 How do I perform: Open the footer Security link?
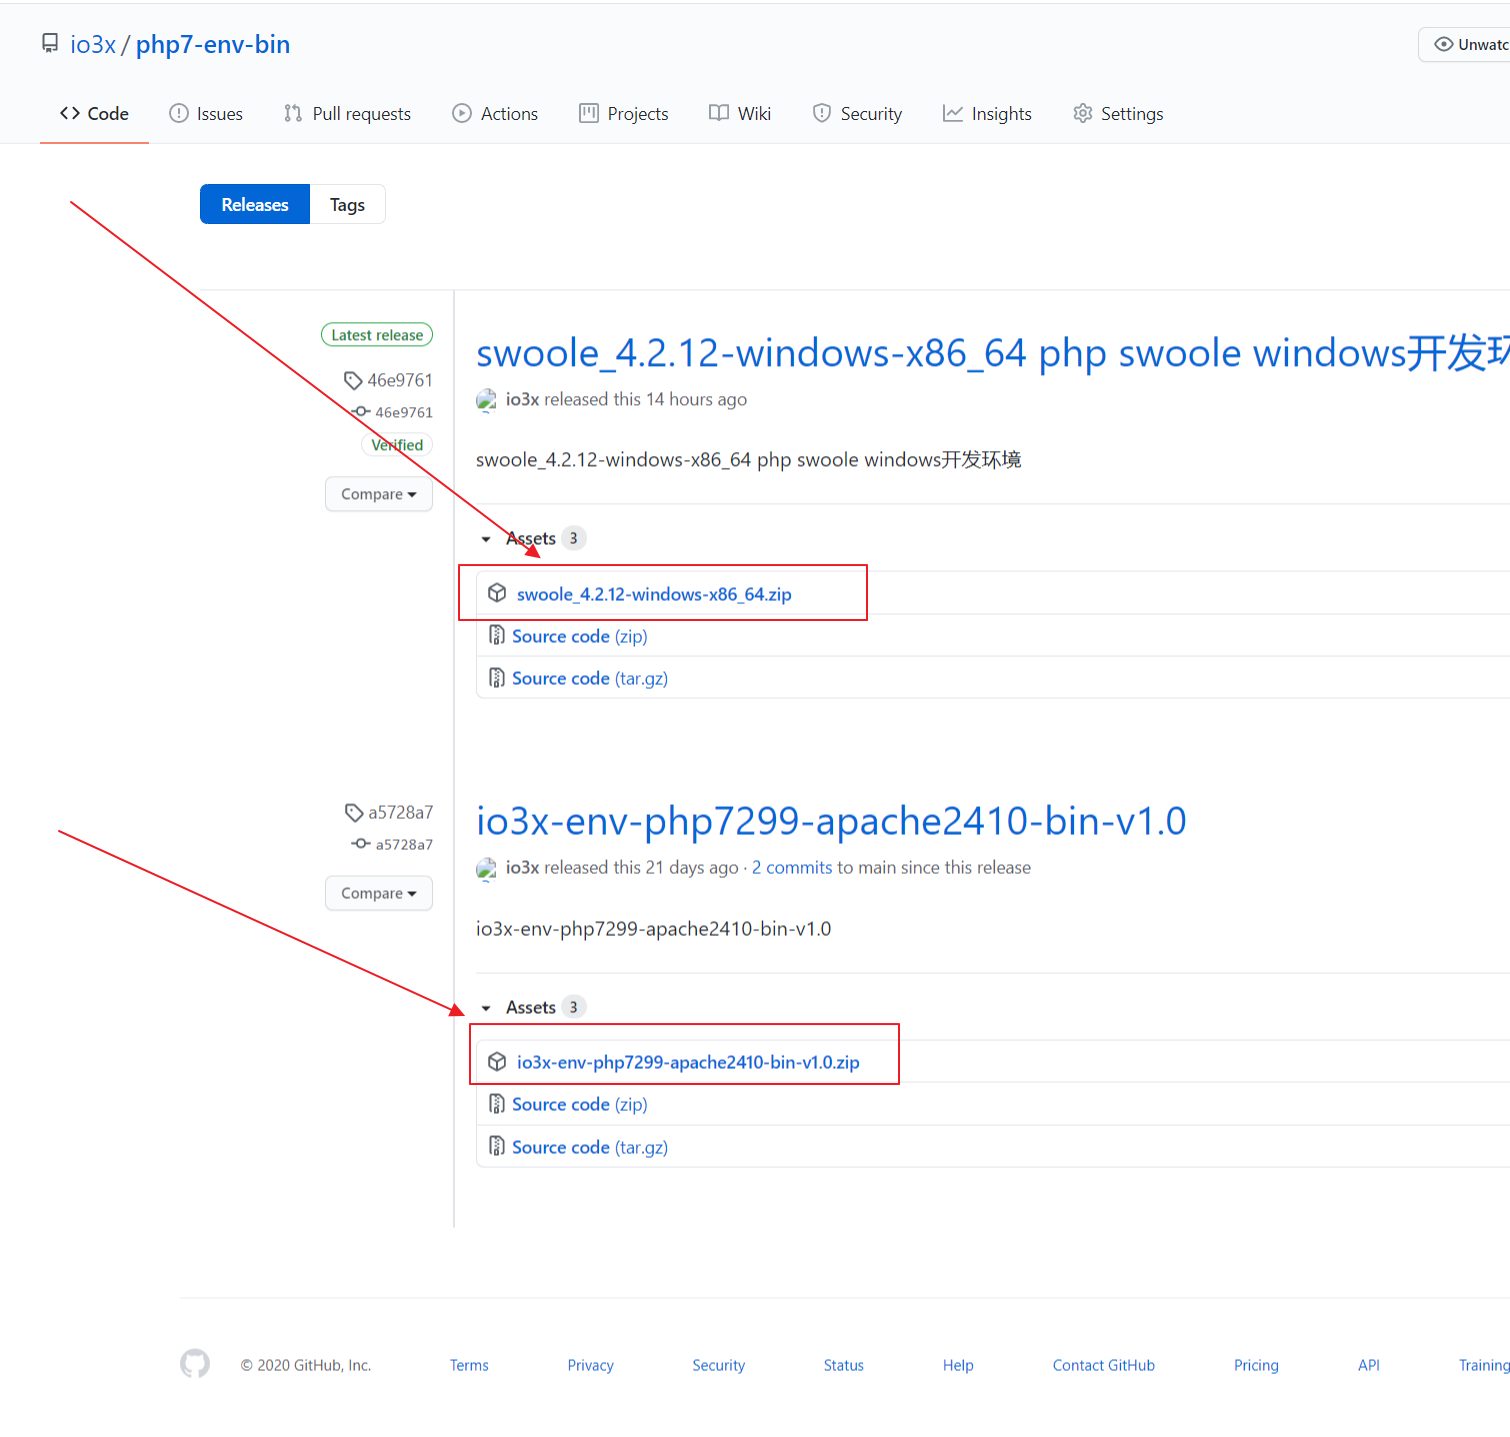719,1365
